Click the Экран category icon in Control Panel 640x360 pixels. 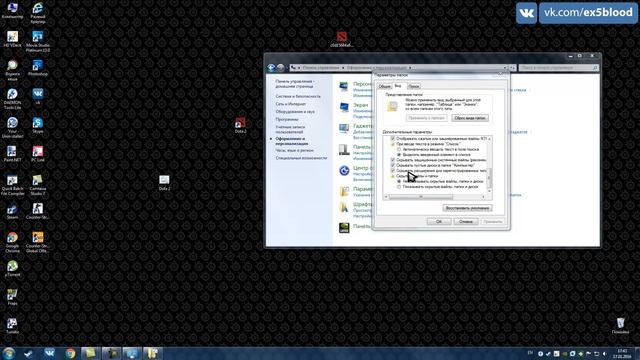(x=344, y=107)
